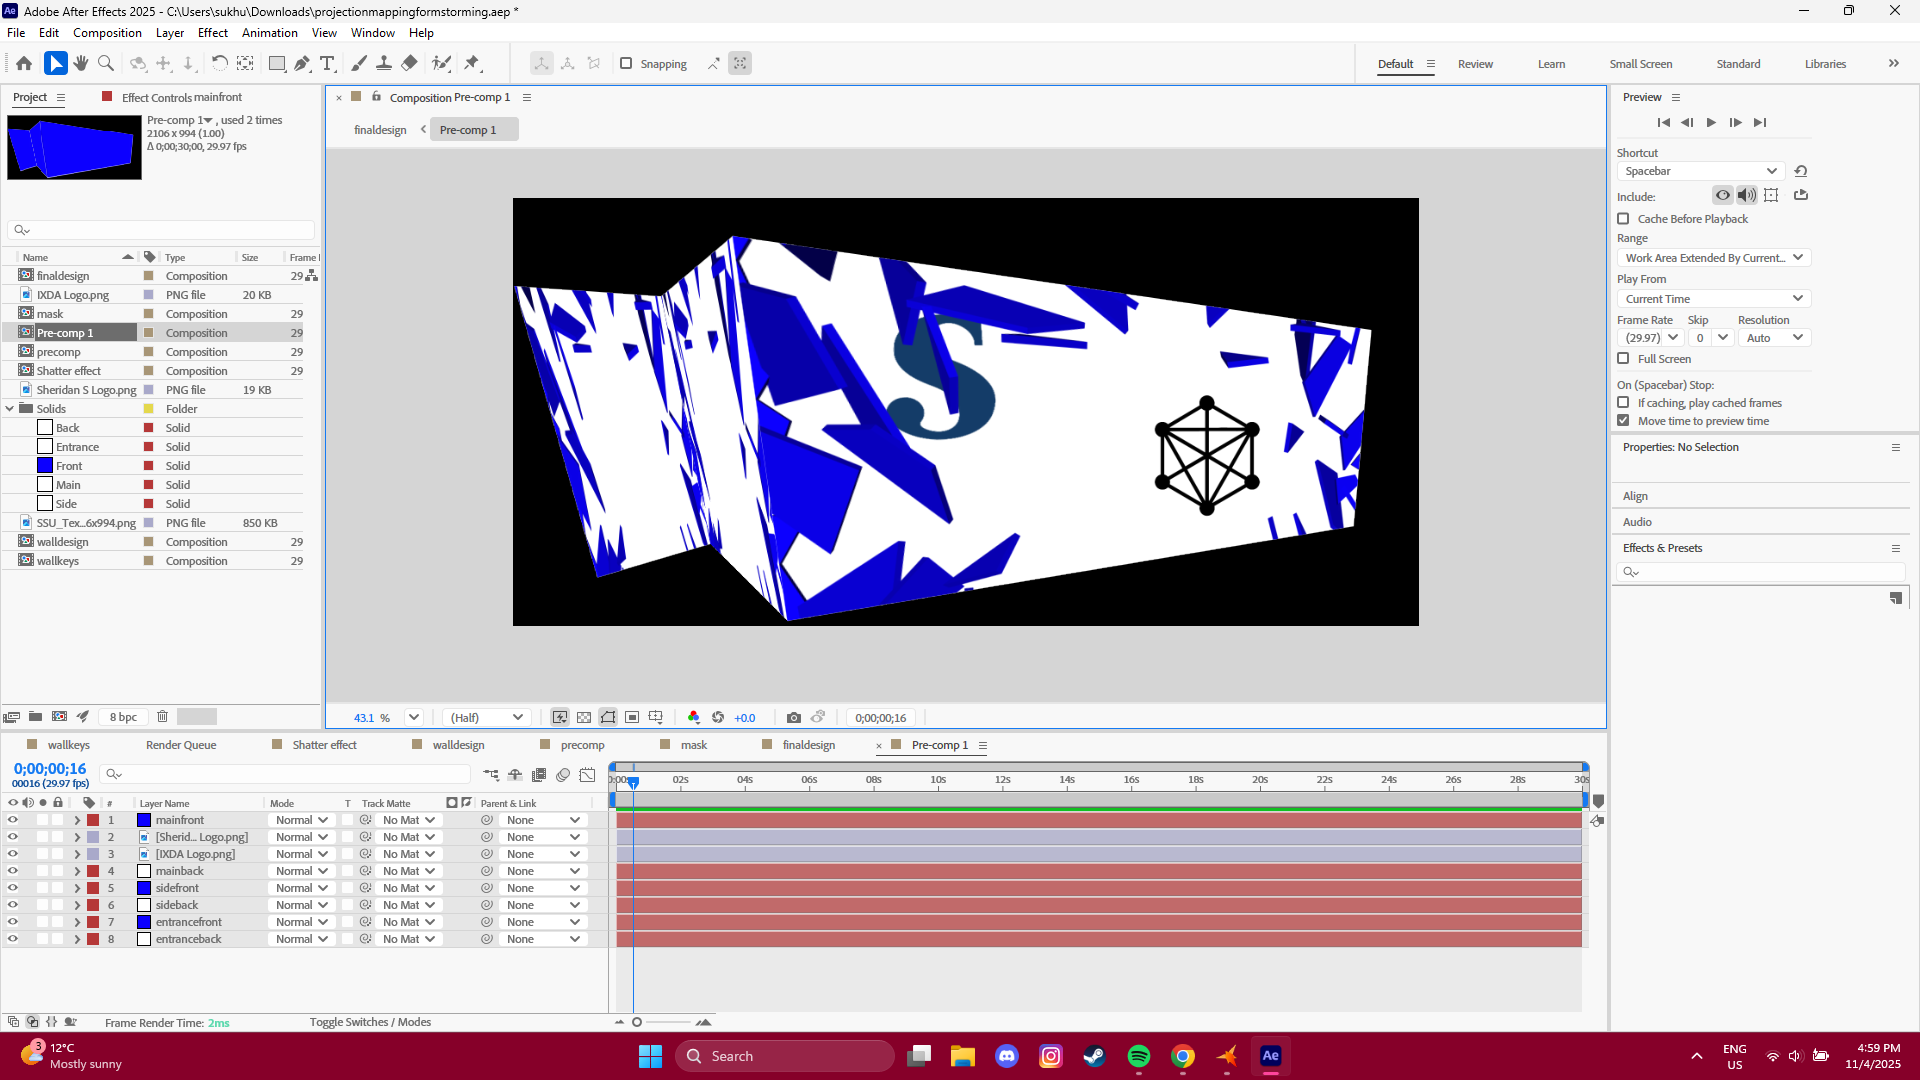The width and height of the screenshot is (1920, 1080).
Task: Hide the mainfront layer visibility
Action: point(13,820)
